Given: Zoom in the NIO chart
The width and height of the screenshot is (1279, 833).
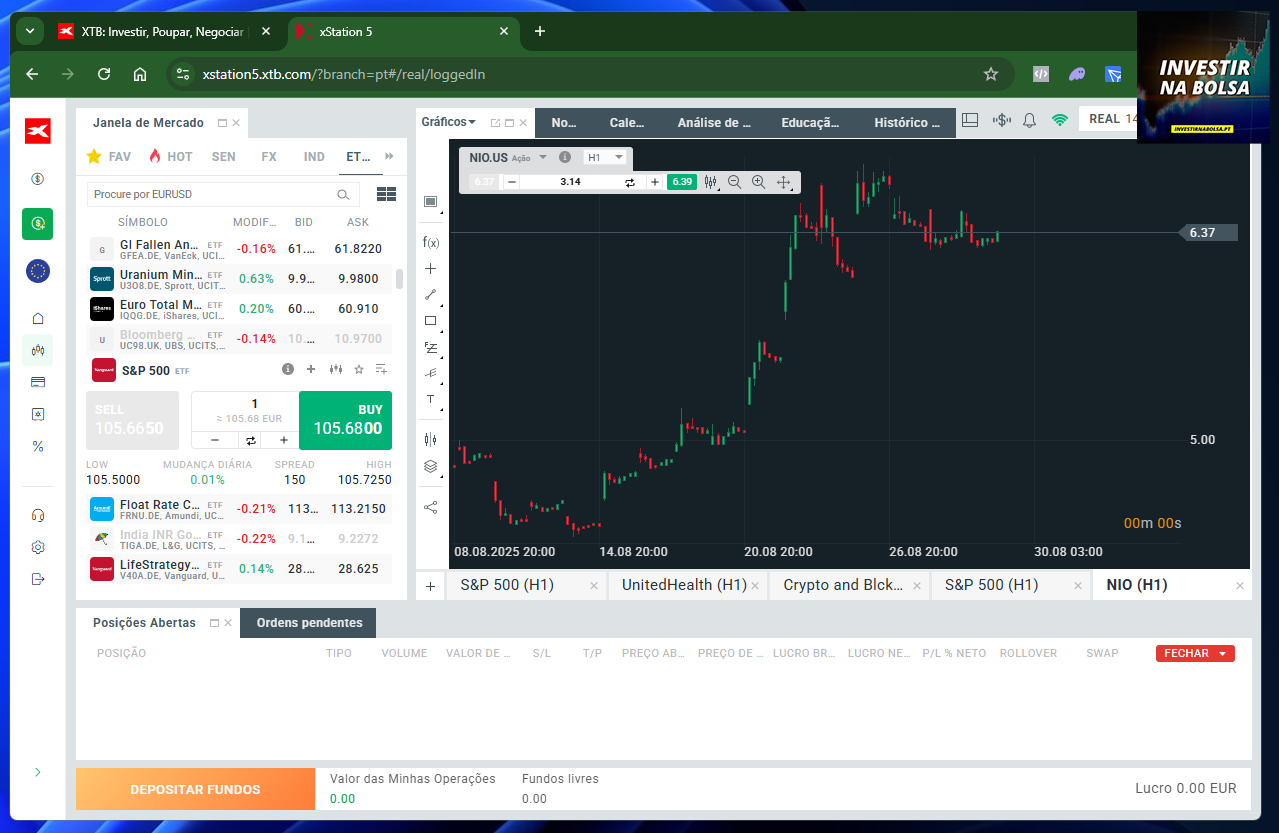Looking at the screenshot, I should pos(758,182).
